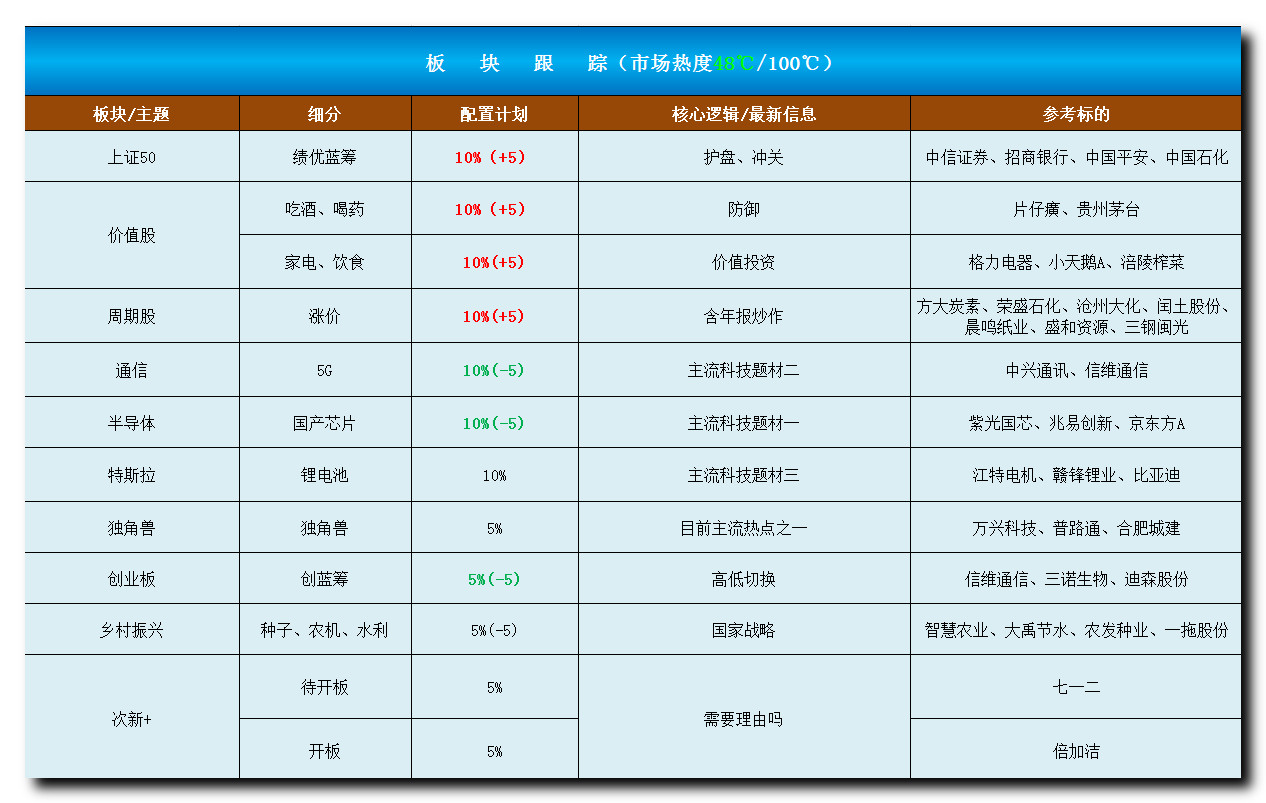
Task: Click the 主流科技题材二 cell
Action: coord(744,370)
